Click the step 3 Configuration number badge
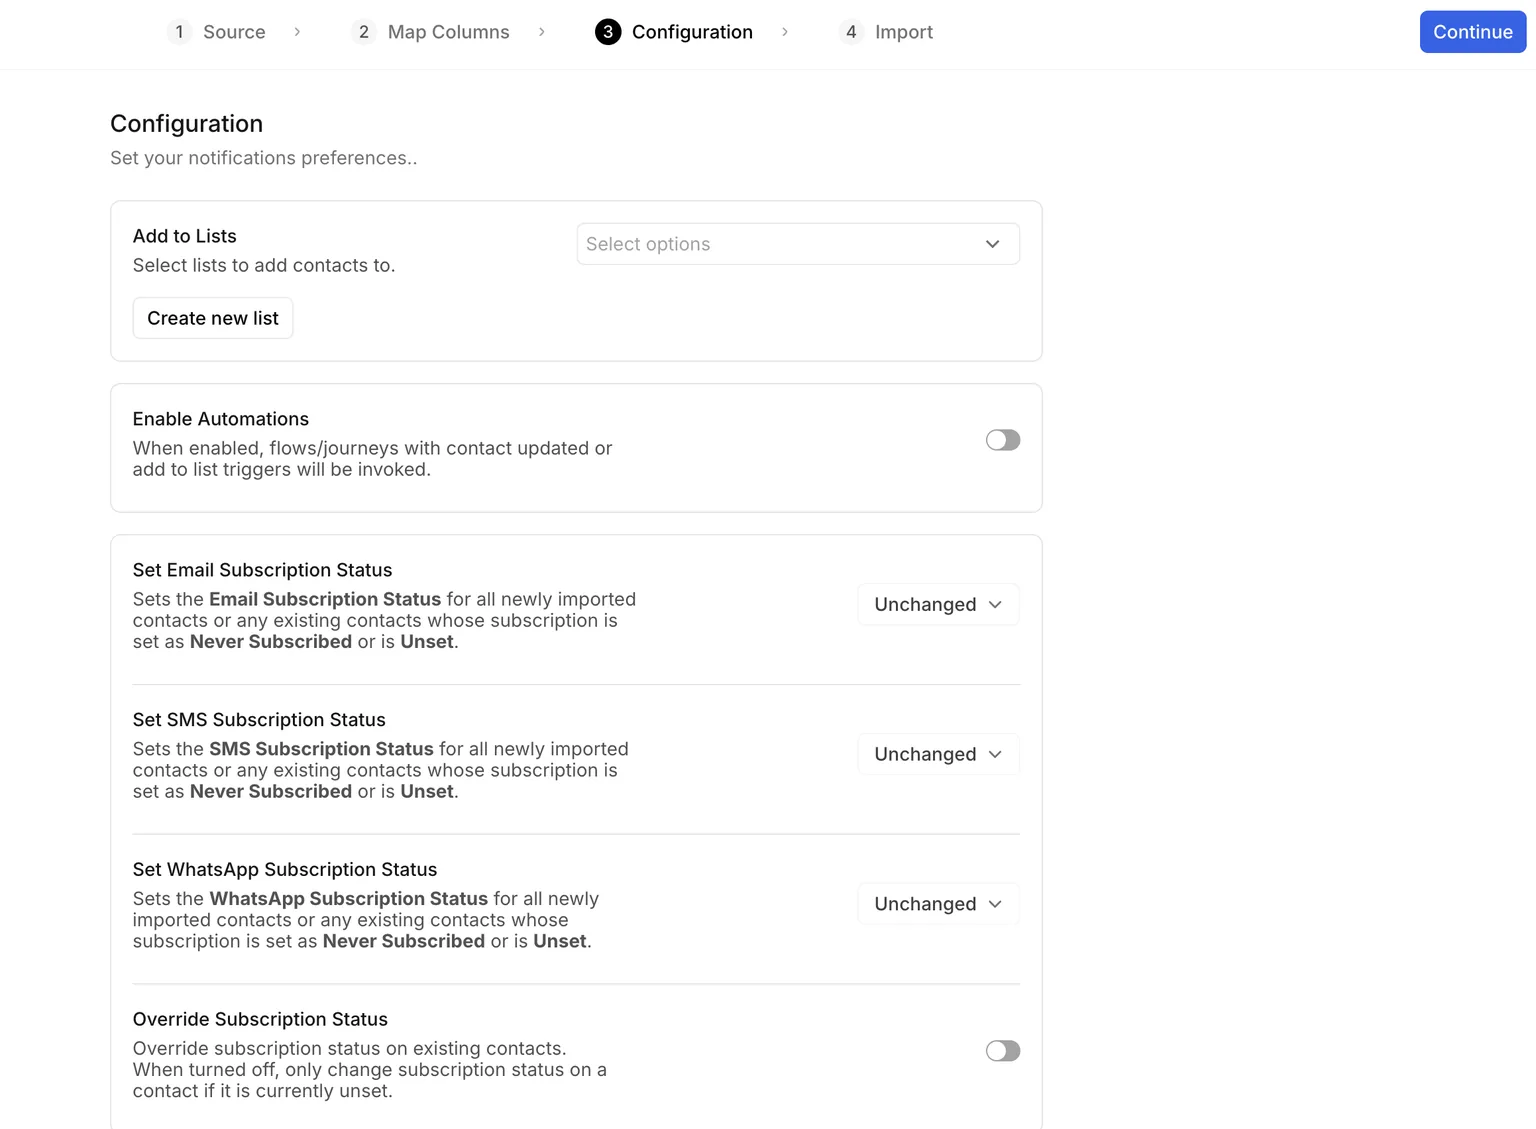 (x=608, y=32)
